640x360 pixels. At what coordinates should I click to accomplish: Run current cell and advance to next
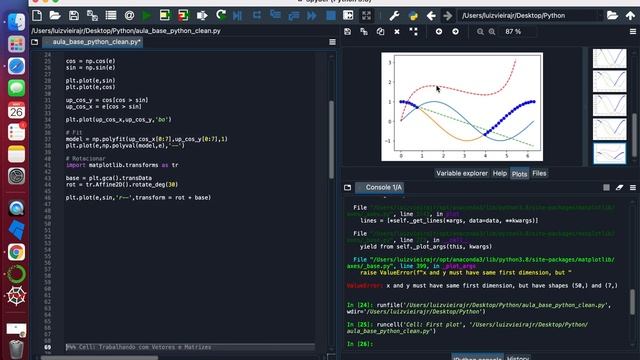click(x=183, y=16)
